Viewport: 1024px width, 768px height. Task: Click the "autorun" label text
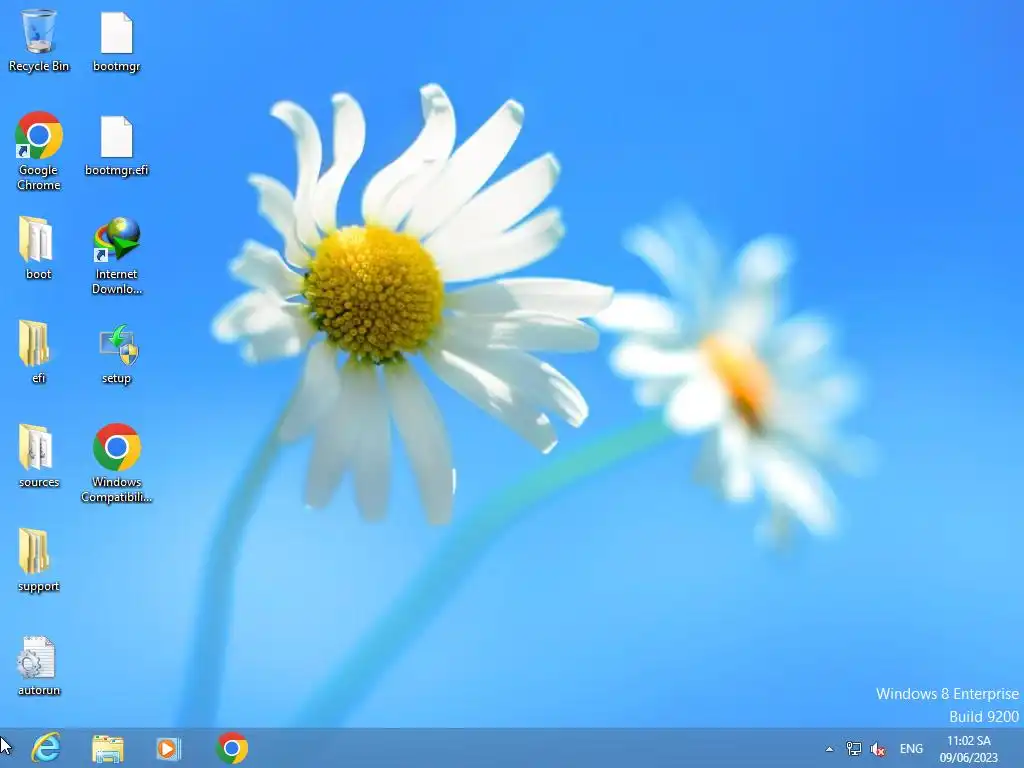pyautogui.click(x=39, y=690)
